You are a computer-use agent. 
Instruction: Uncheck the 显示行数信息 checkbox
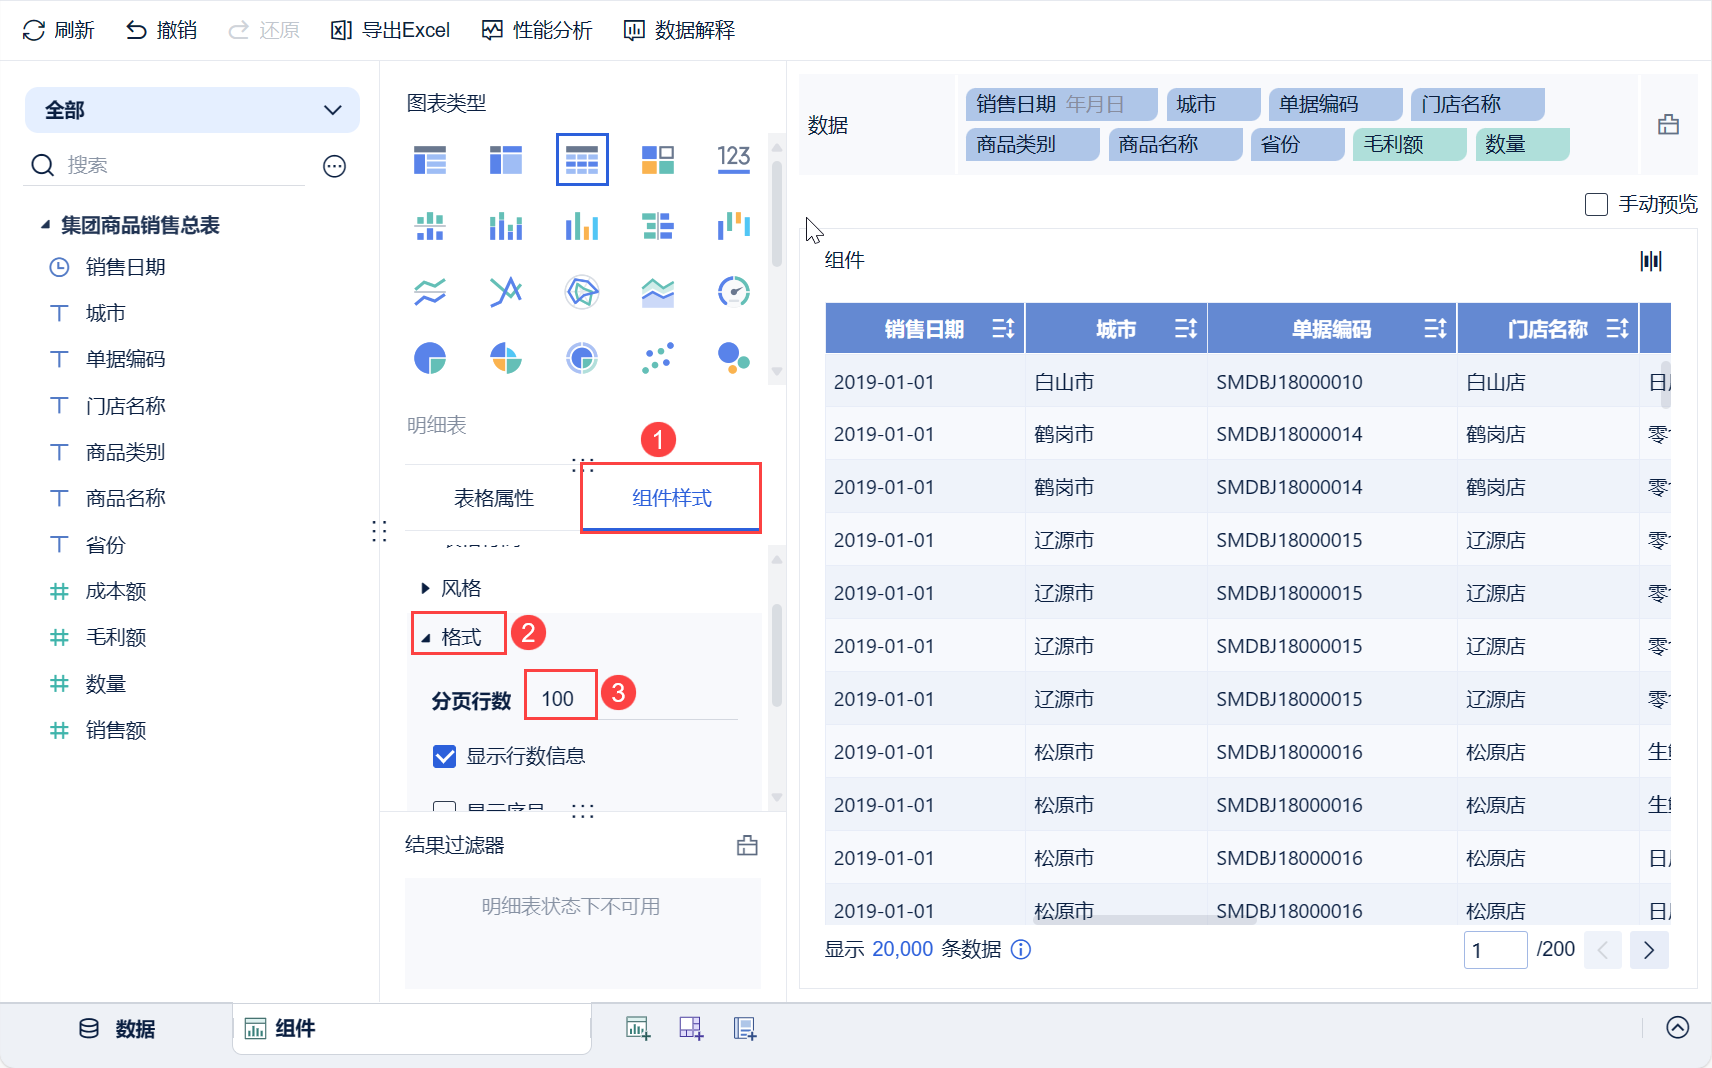click(x=445, y=756)
